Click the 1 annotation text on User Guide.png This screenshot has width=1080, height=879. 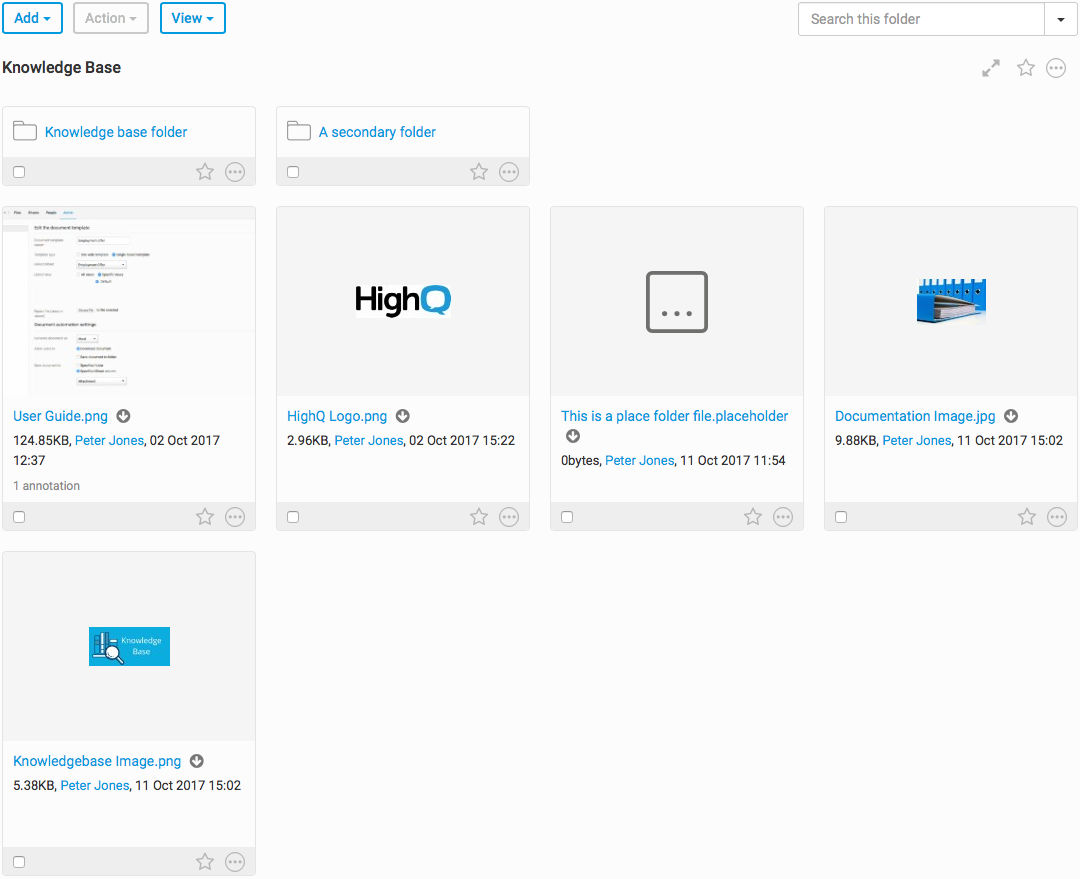click(x=46, y=486)
